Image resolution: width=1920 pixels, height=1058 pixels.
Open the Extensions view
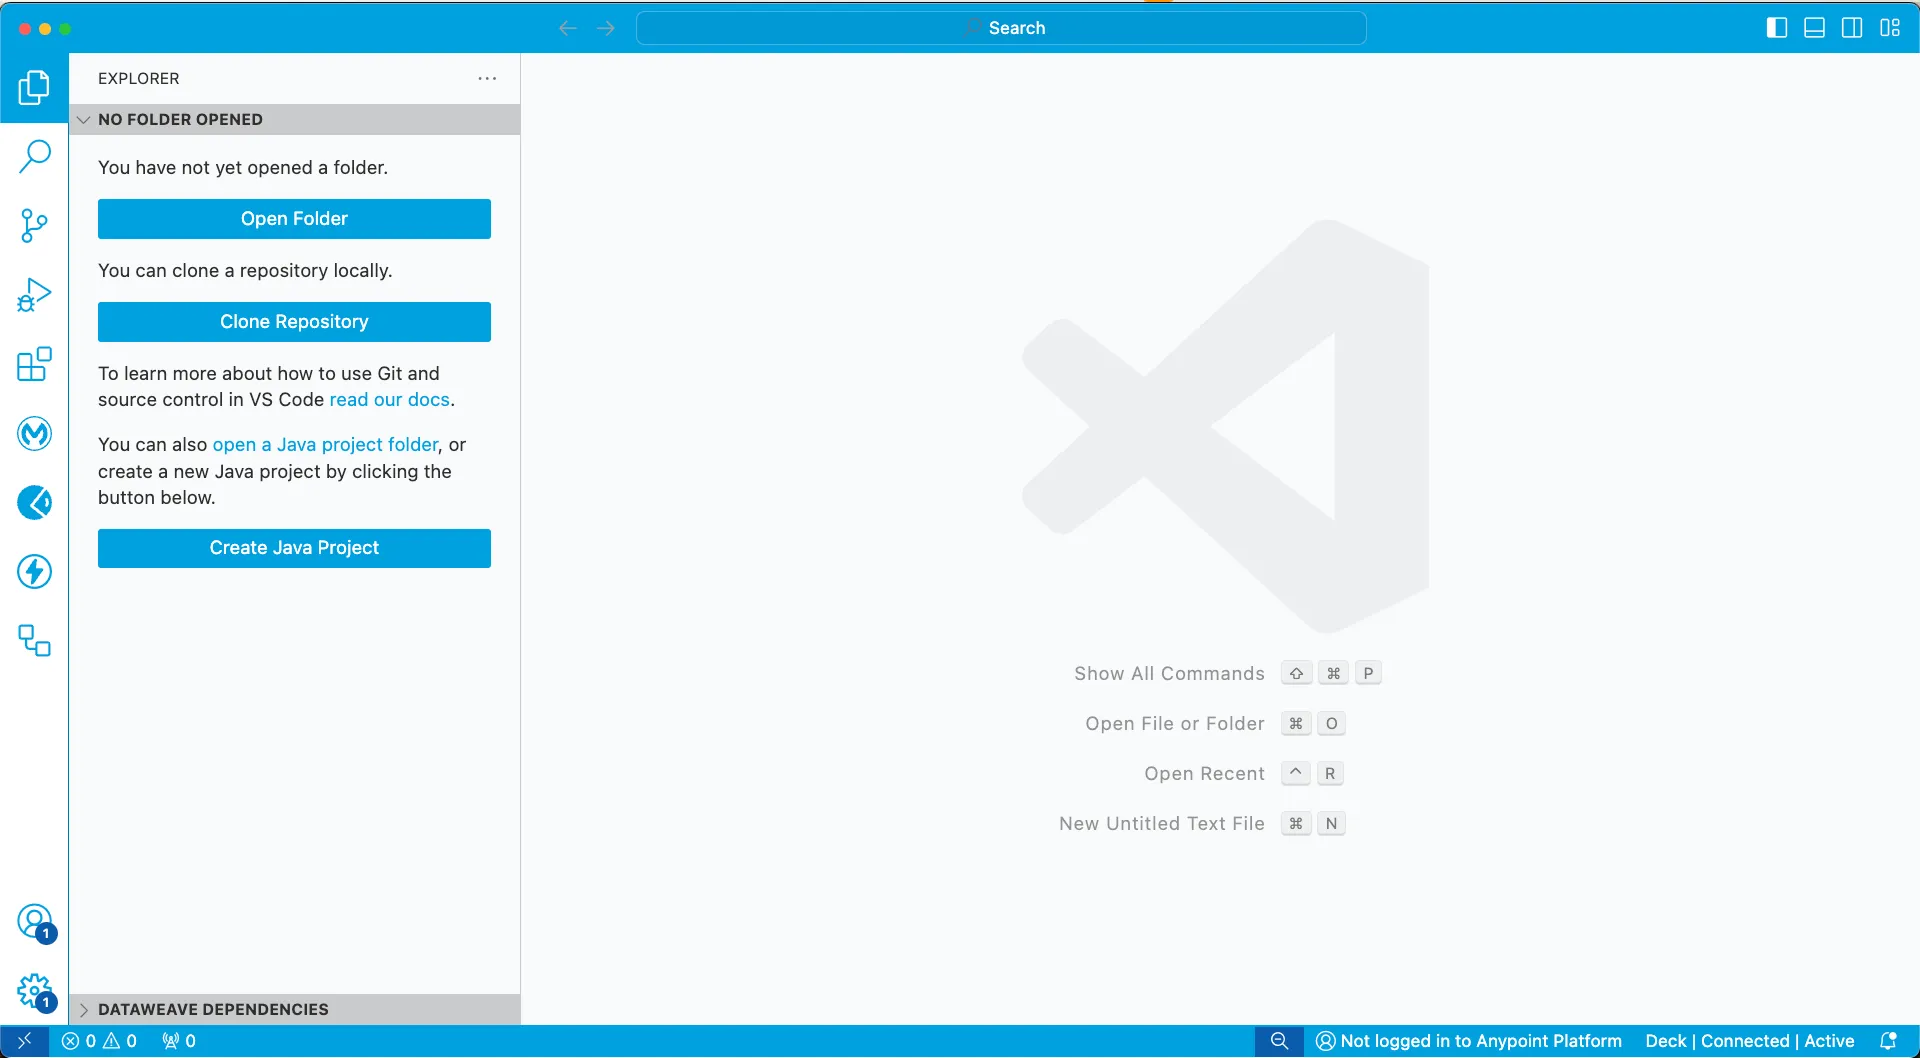pyautogui.click(x=34, y=364)
